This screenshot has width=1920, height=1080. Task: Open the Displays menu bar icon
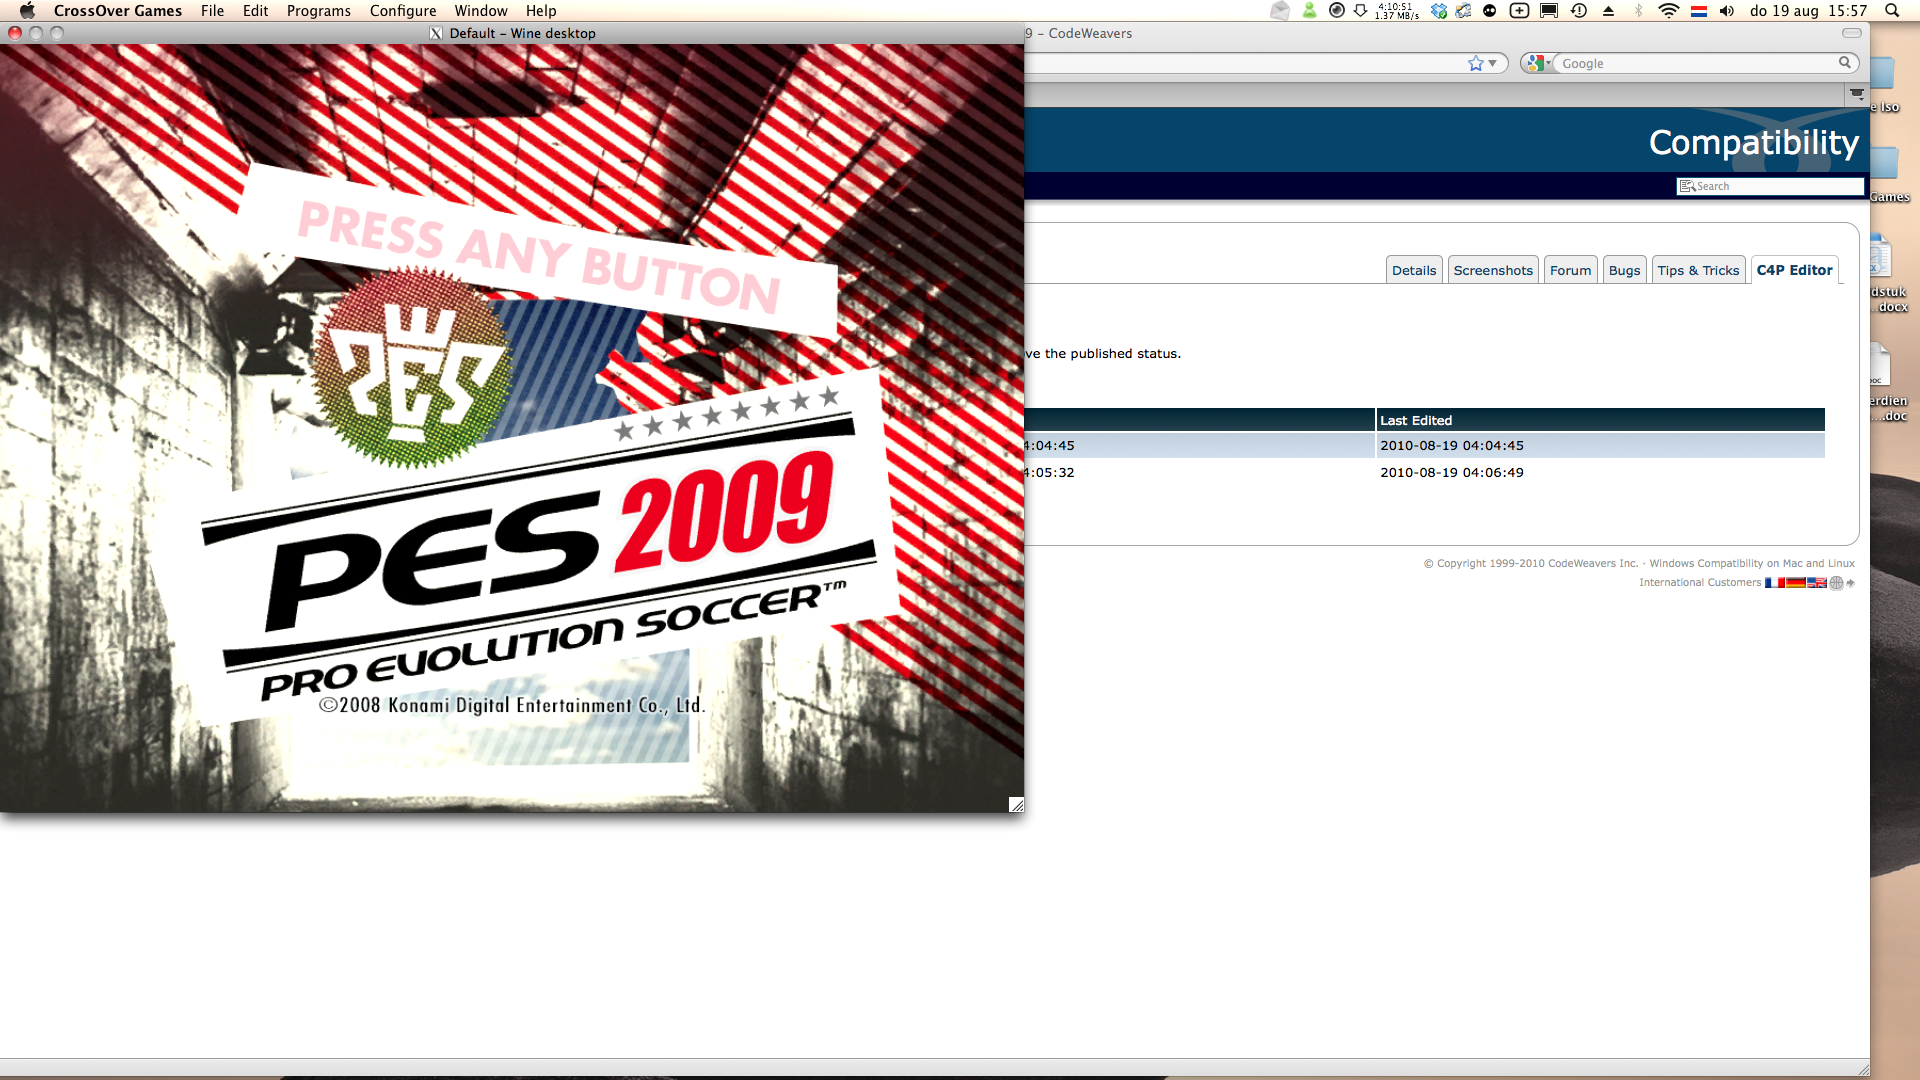click(x=1549, y=11)
